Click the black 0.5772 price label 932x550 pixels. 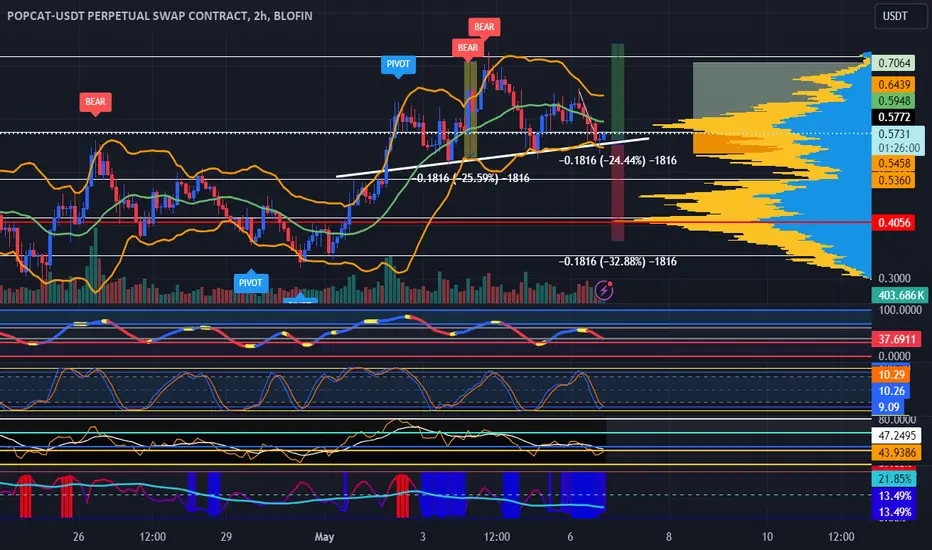pyautogui.click(x=894, y=117)
